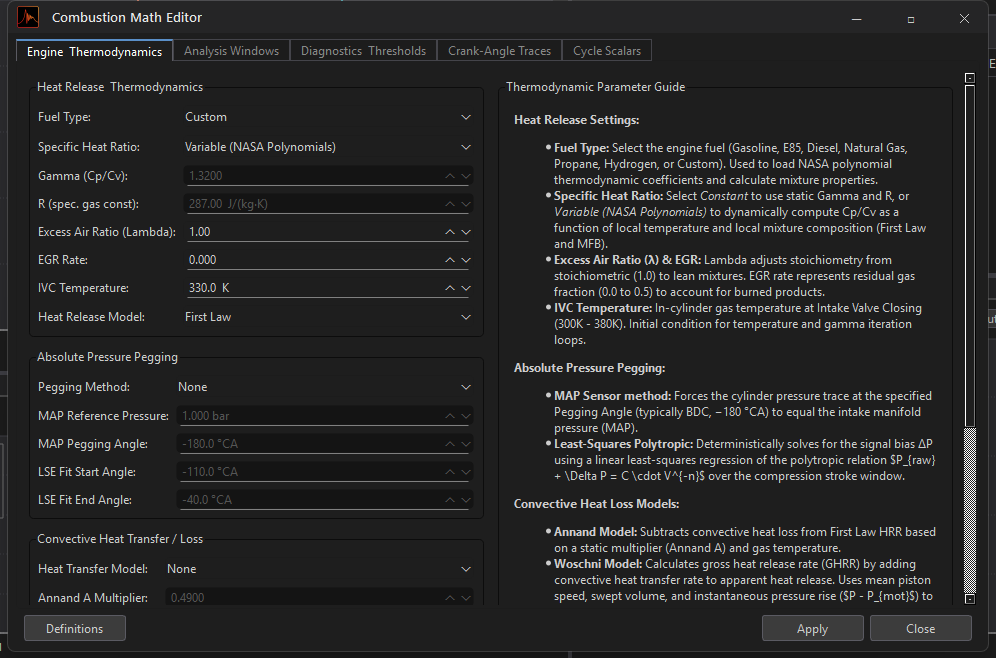Open the Pegging Method dropdown
The width and height of the screenshot is (996, 658).
click(324, 387)
